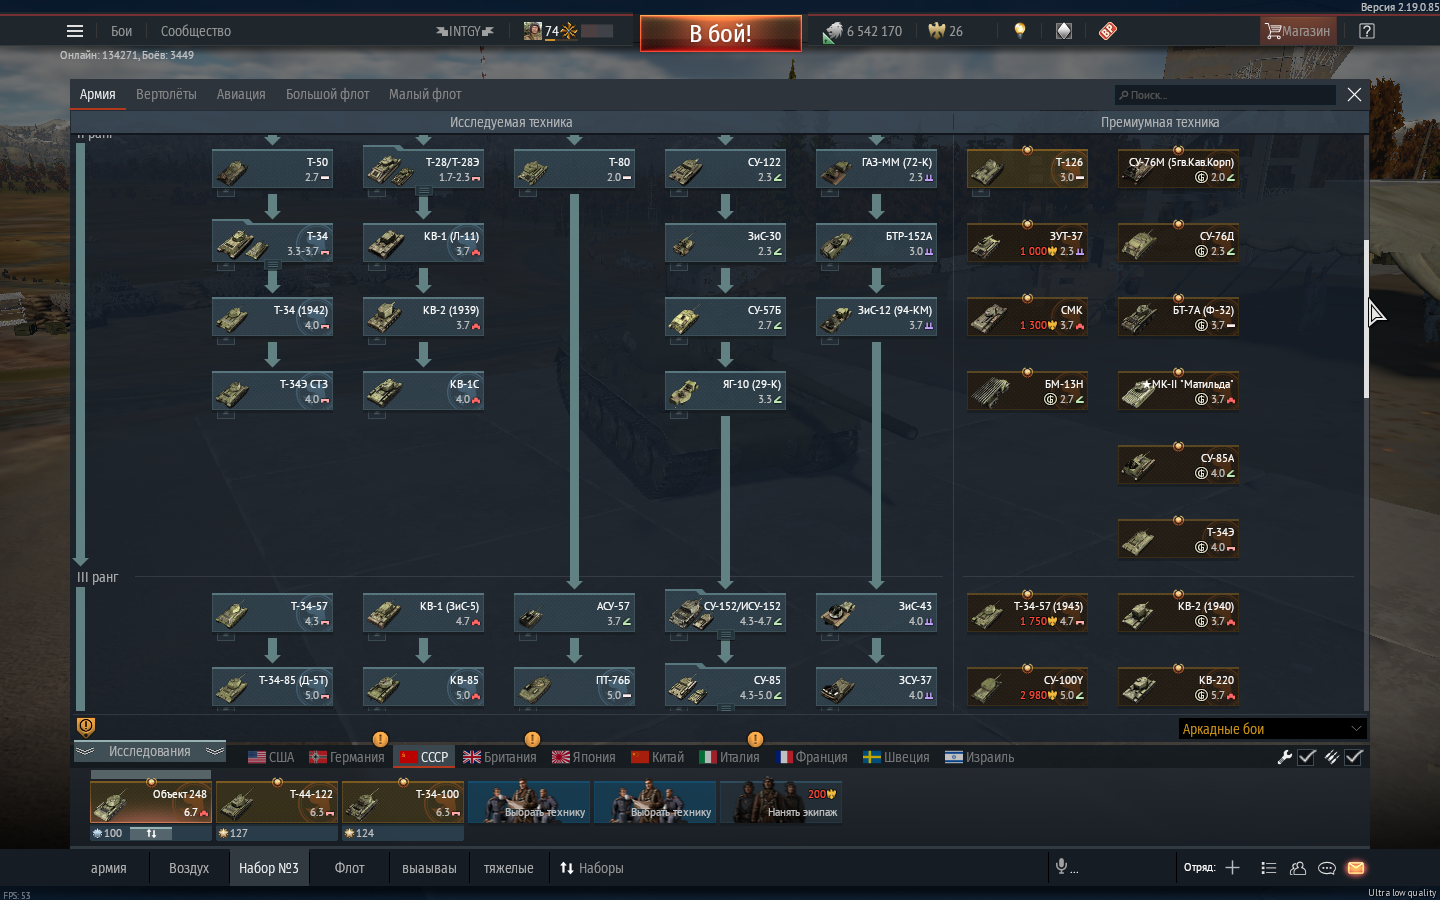Select the БТР-152А vehicle card
1440x900 pixels.
(876, 243)
